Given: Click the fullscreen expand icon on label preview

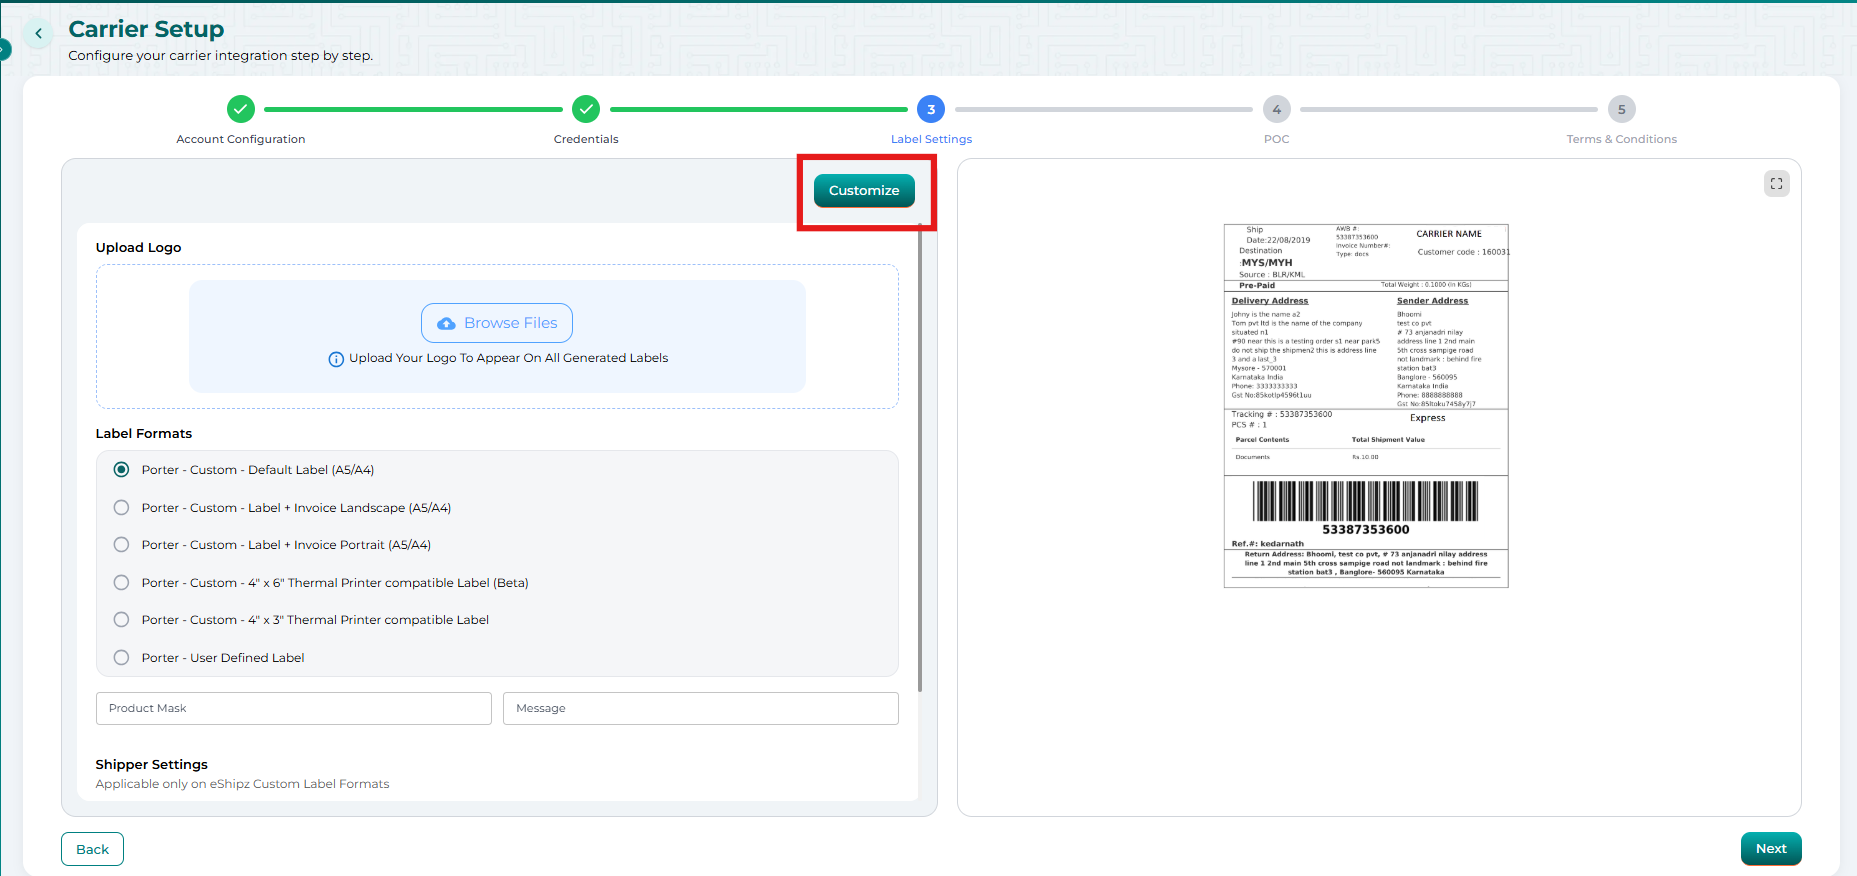Looking at the screenshot, I should click(1776, 184).
